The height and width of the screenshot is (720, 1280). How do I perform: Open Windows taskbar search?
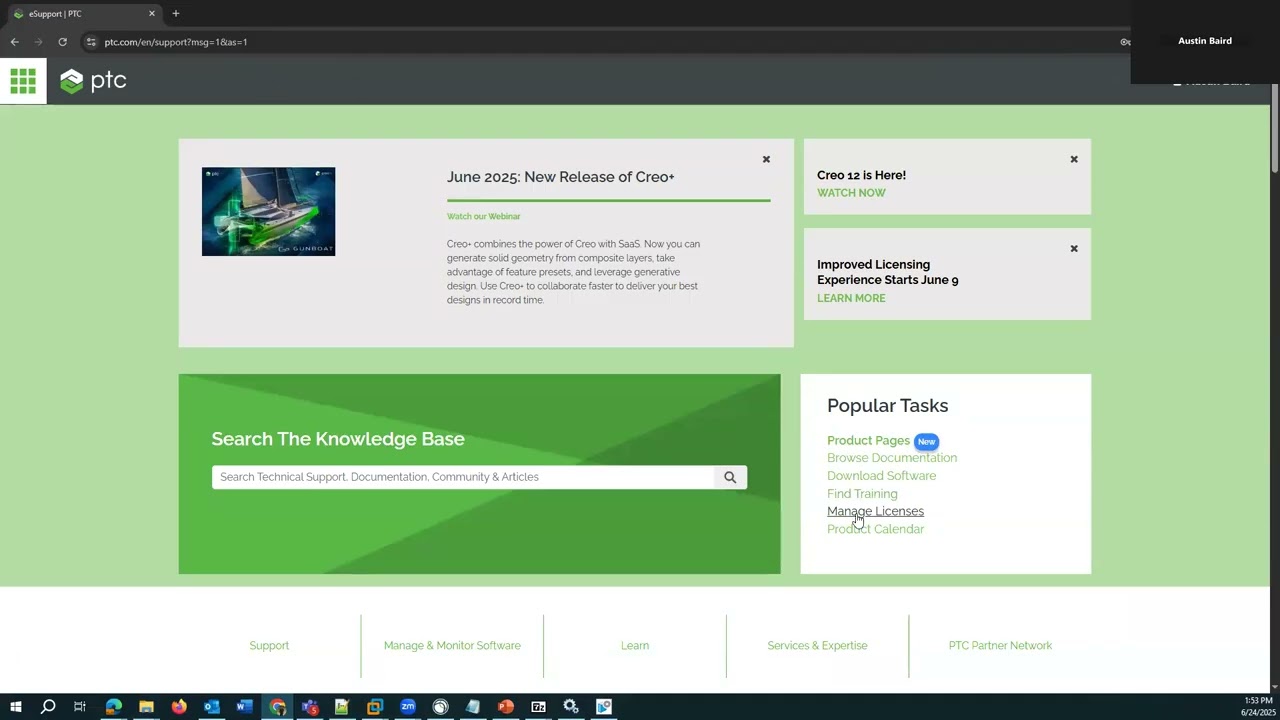point(47,707)
